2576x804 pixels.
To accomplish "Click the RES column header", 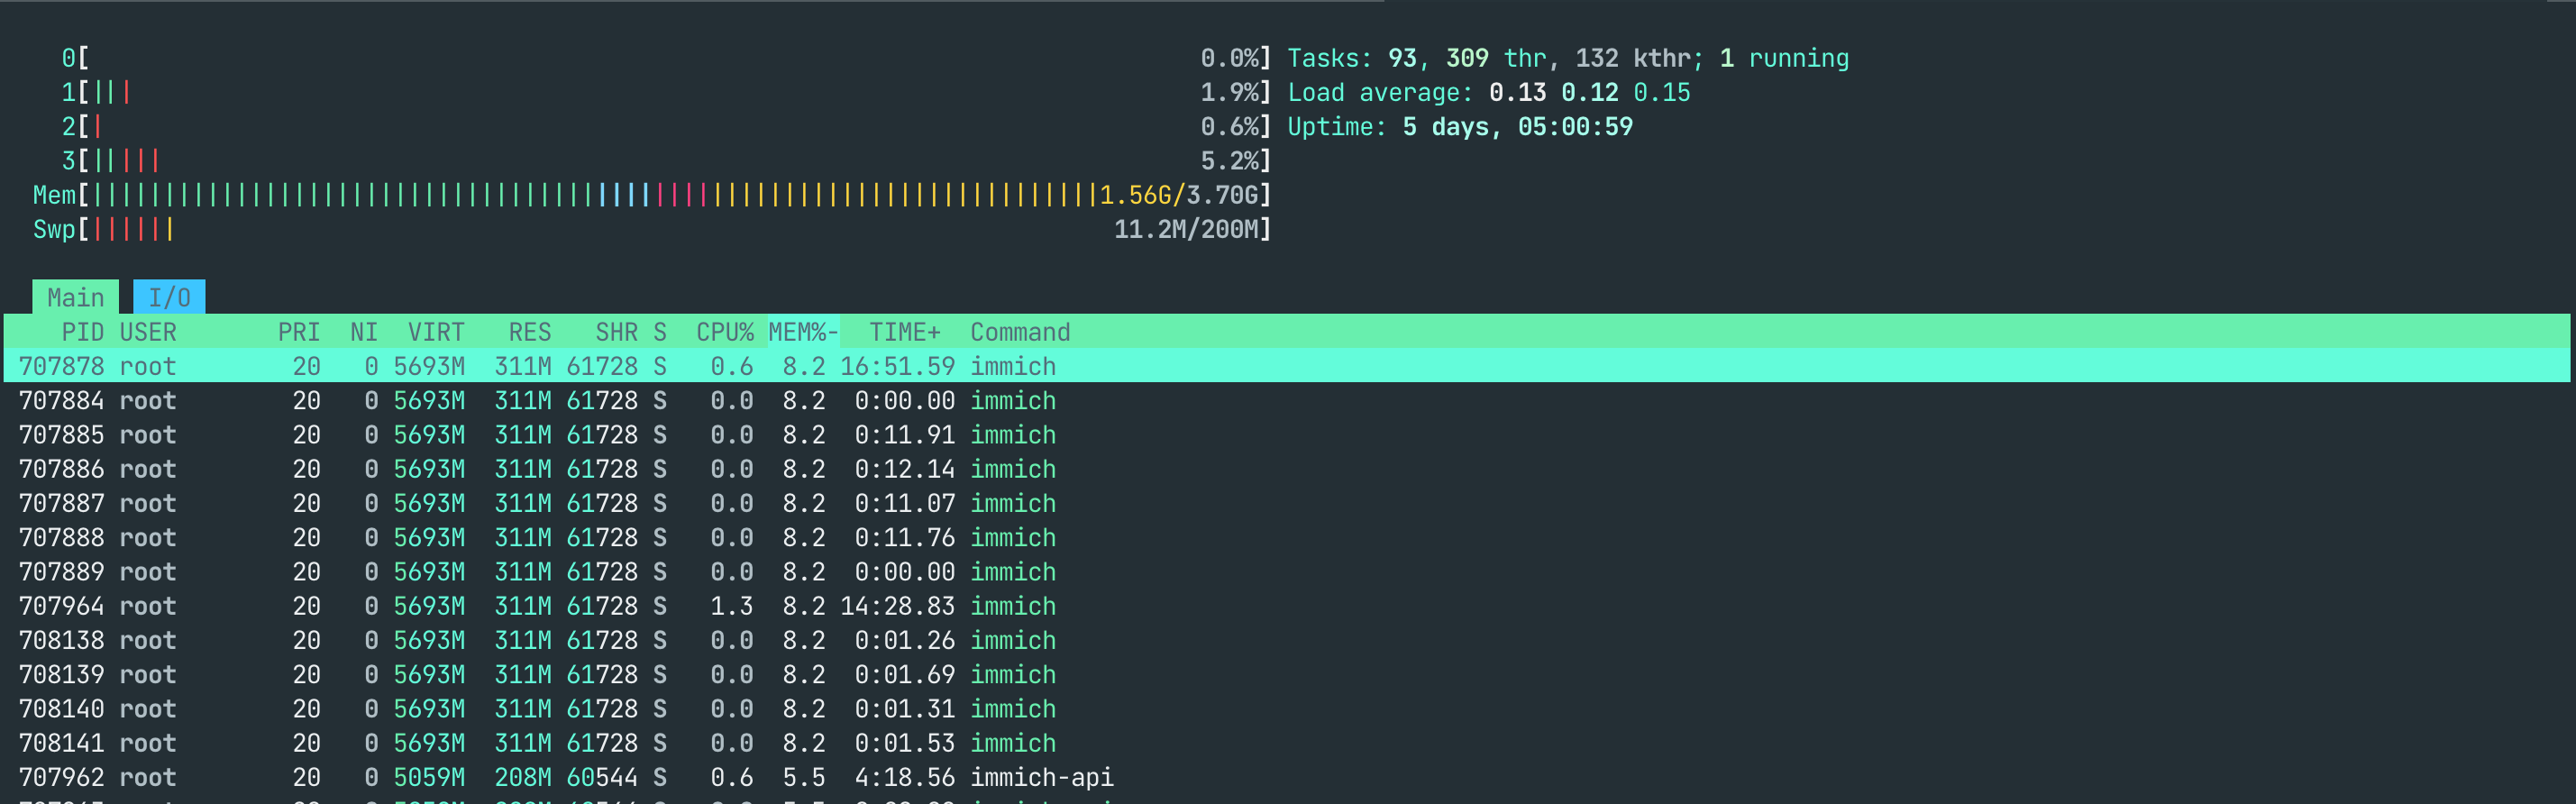I will 529,332.
